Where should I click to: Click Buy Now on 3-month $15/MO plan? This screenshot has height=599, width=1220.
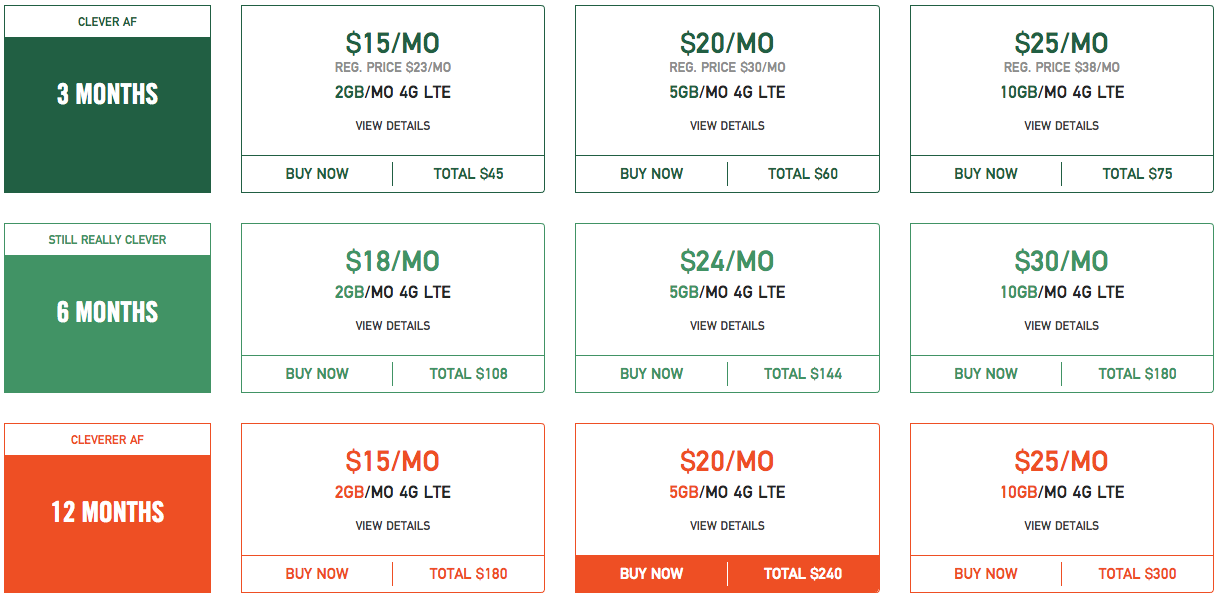tap(317, 174)
